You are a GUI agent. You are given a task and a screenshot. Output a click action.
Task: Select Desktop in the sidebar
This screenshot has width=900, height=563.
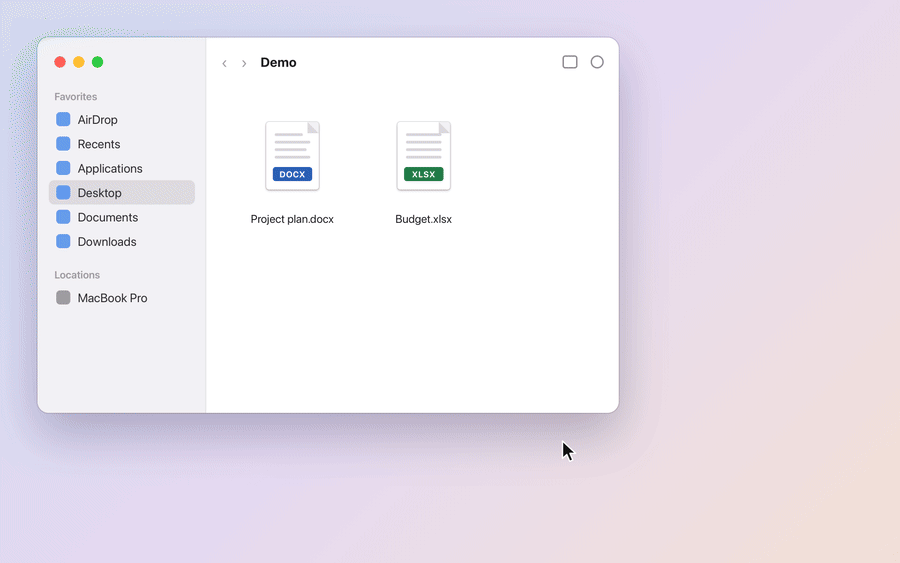coord(122,193)
